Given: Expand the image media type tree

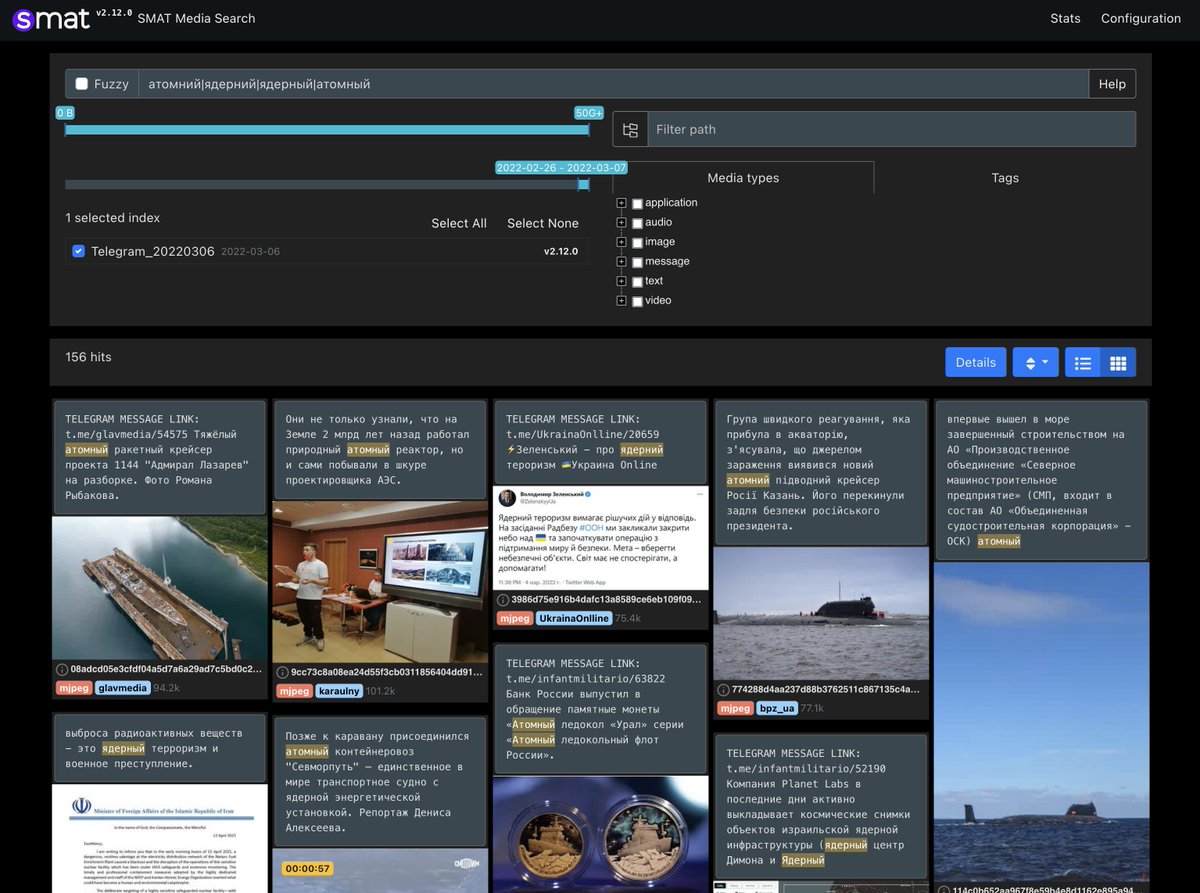Looking at the screenshot, I should point(621,241).
